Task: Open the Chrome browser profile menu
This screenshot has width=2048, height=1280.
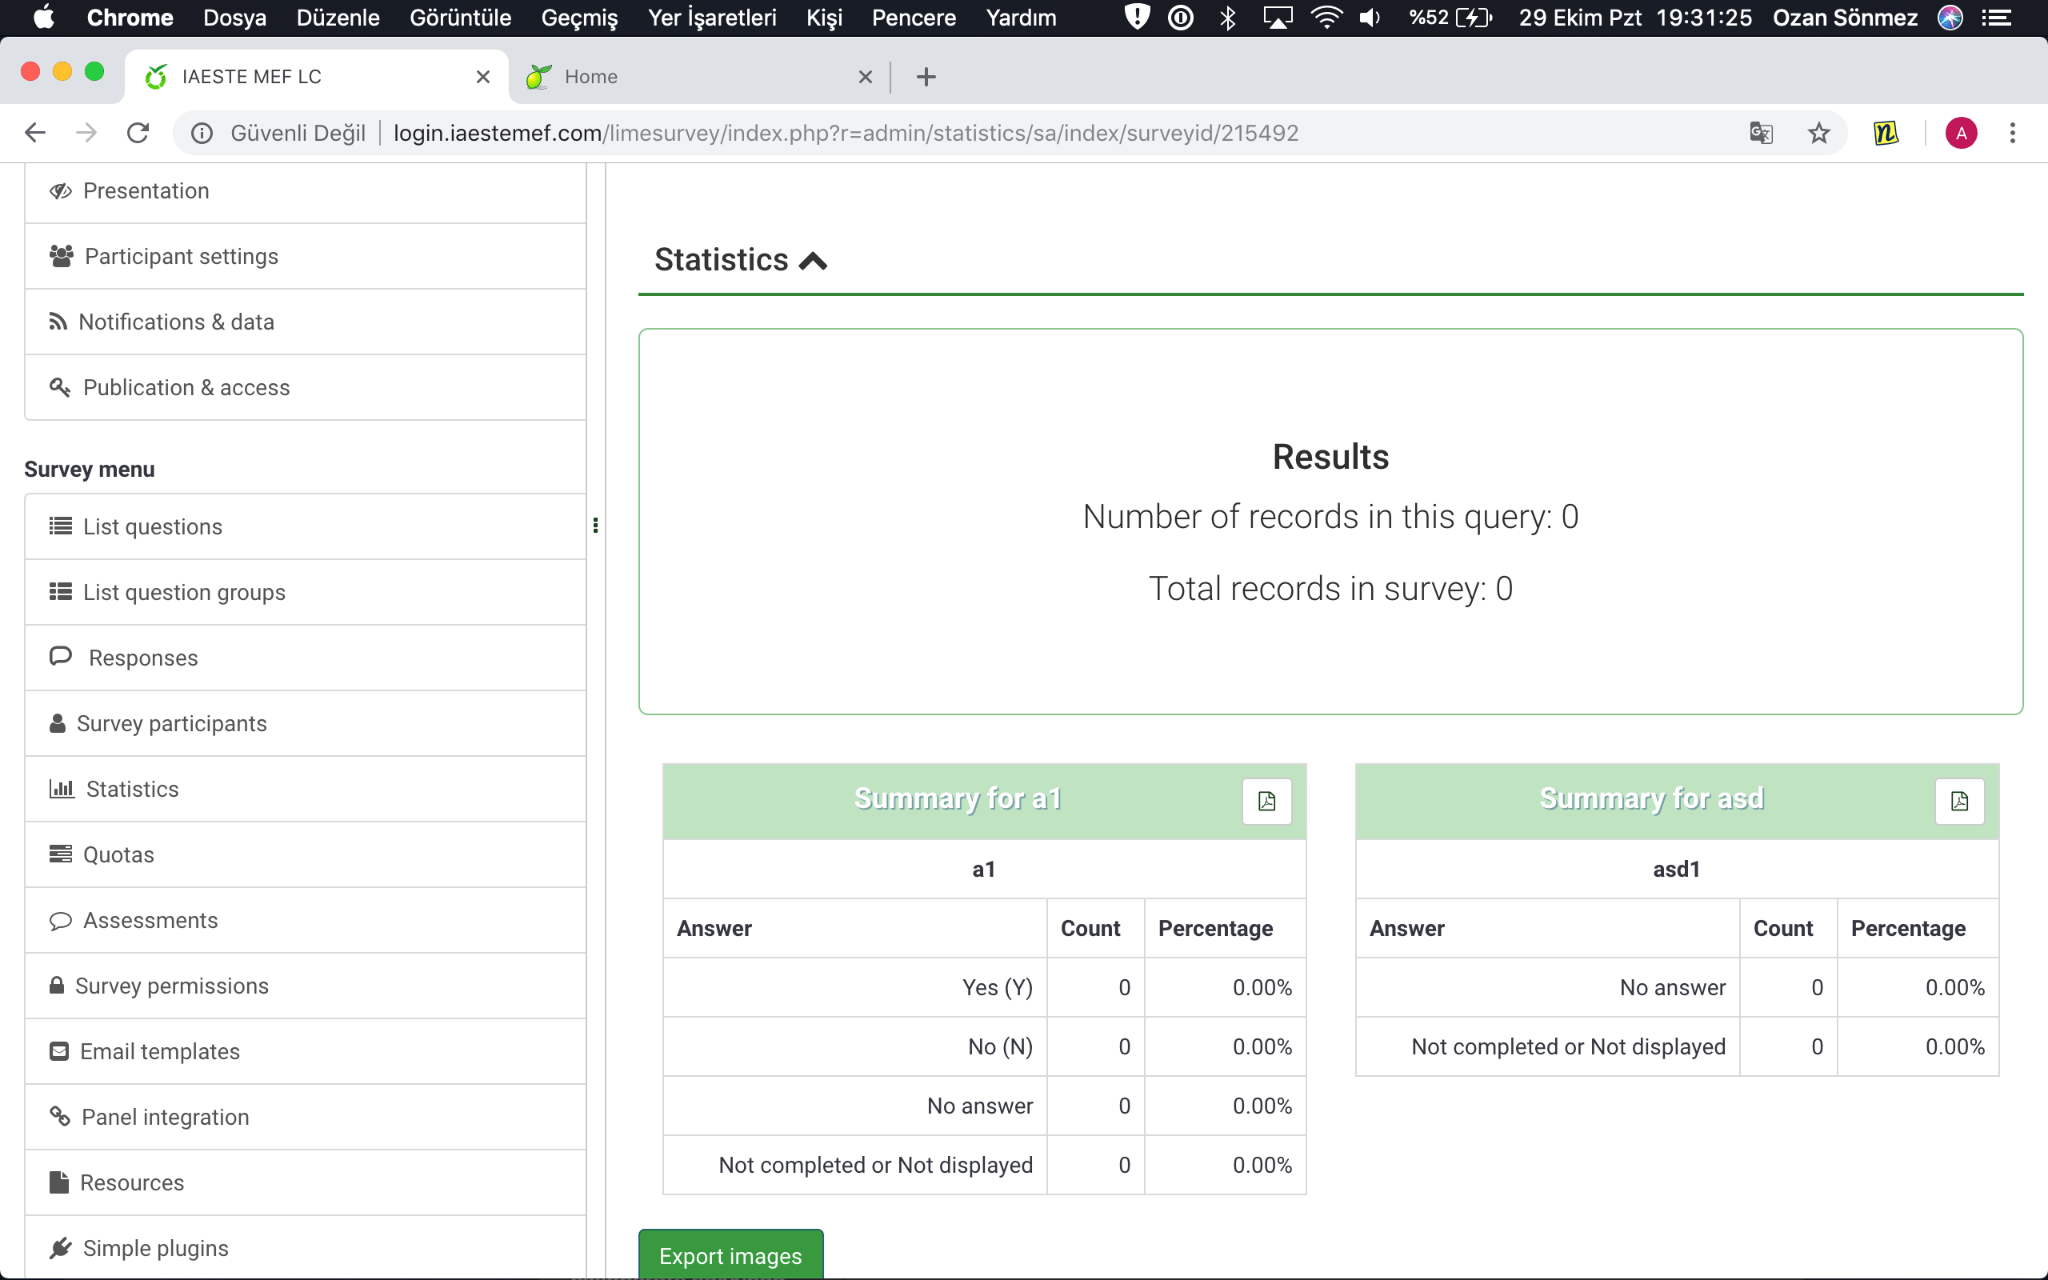Action: [x=1961, y=133]
